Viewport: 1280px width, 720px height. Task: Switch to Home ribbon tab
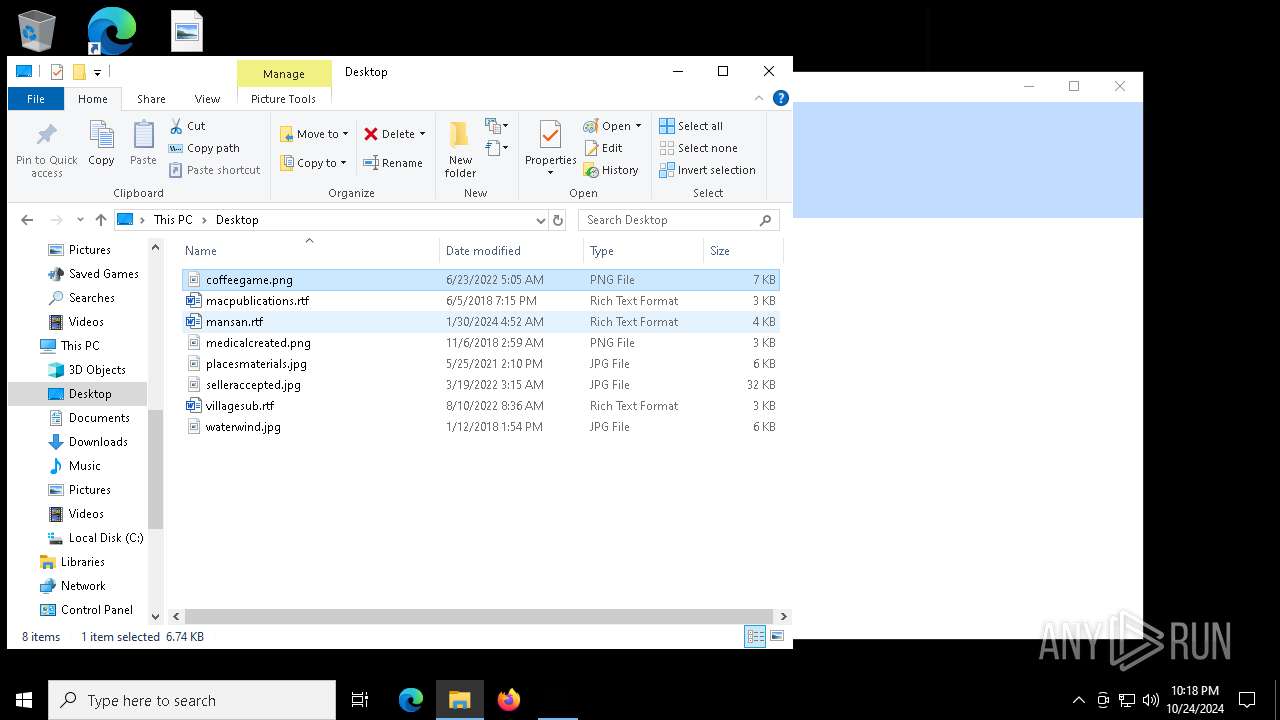coord(93,99)
